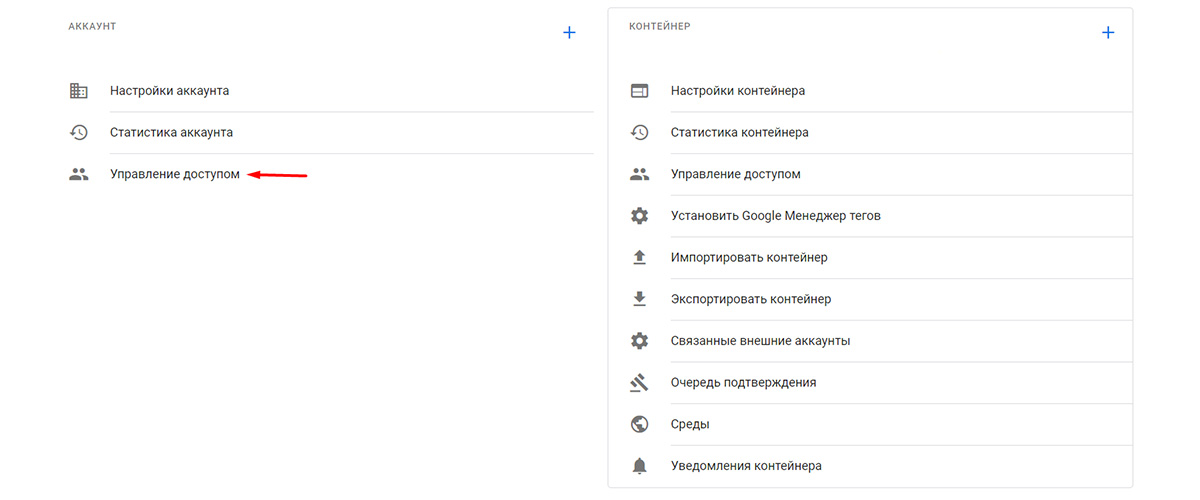Click the gavel icon for approval queue
This screenshot has height=500, width=1200.
640,382
